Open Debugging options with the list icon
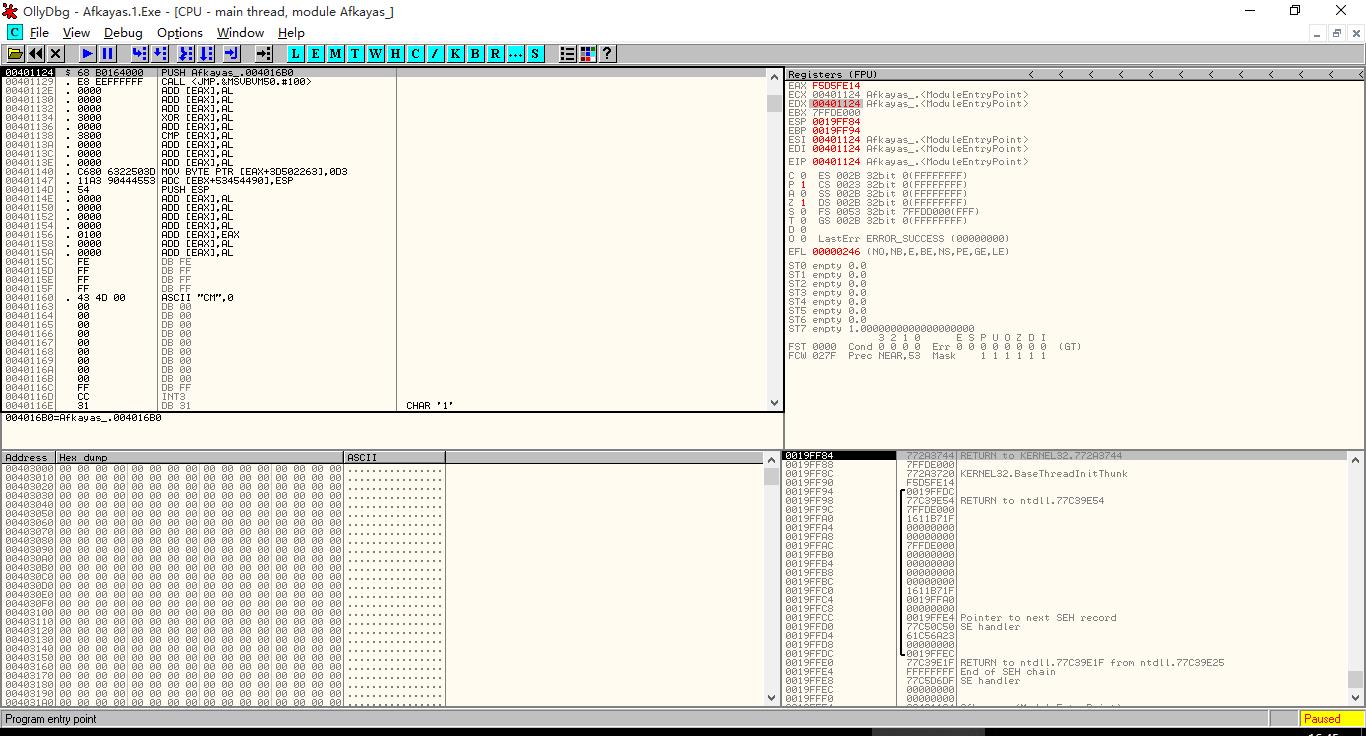1366x736 pixels. (x=568, y=54)
